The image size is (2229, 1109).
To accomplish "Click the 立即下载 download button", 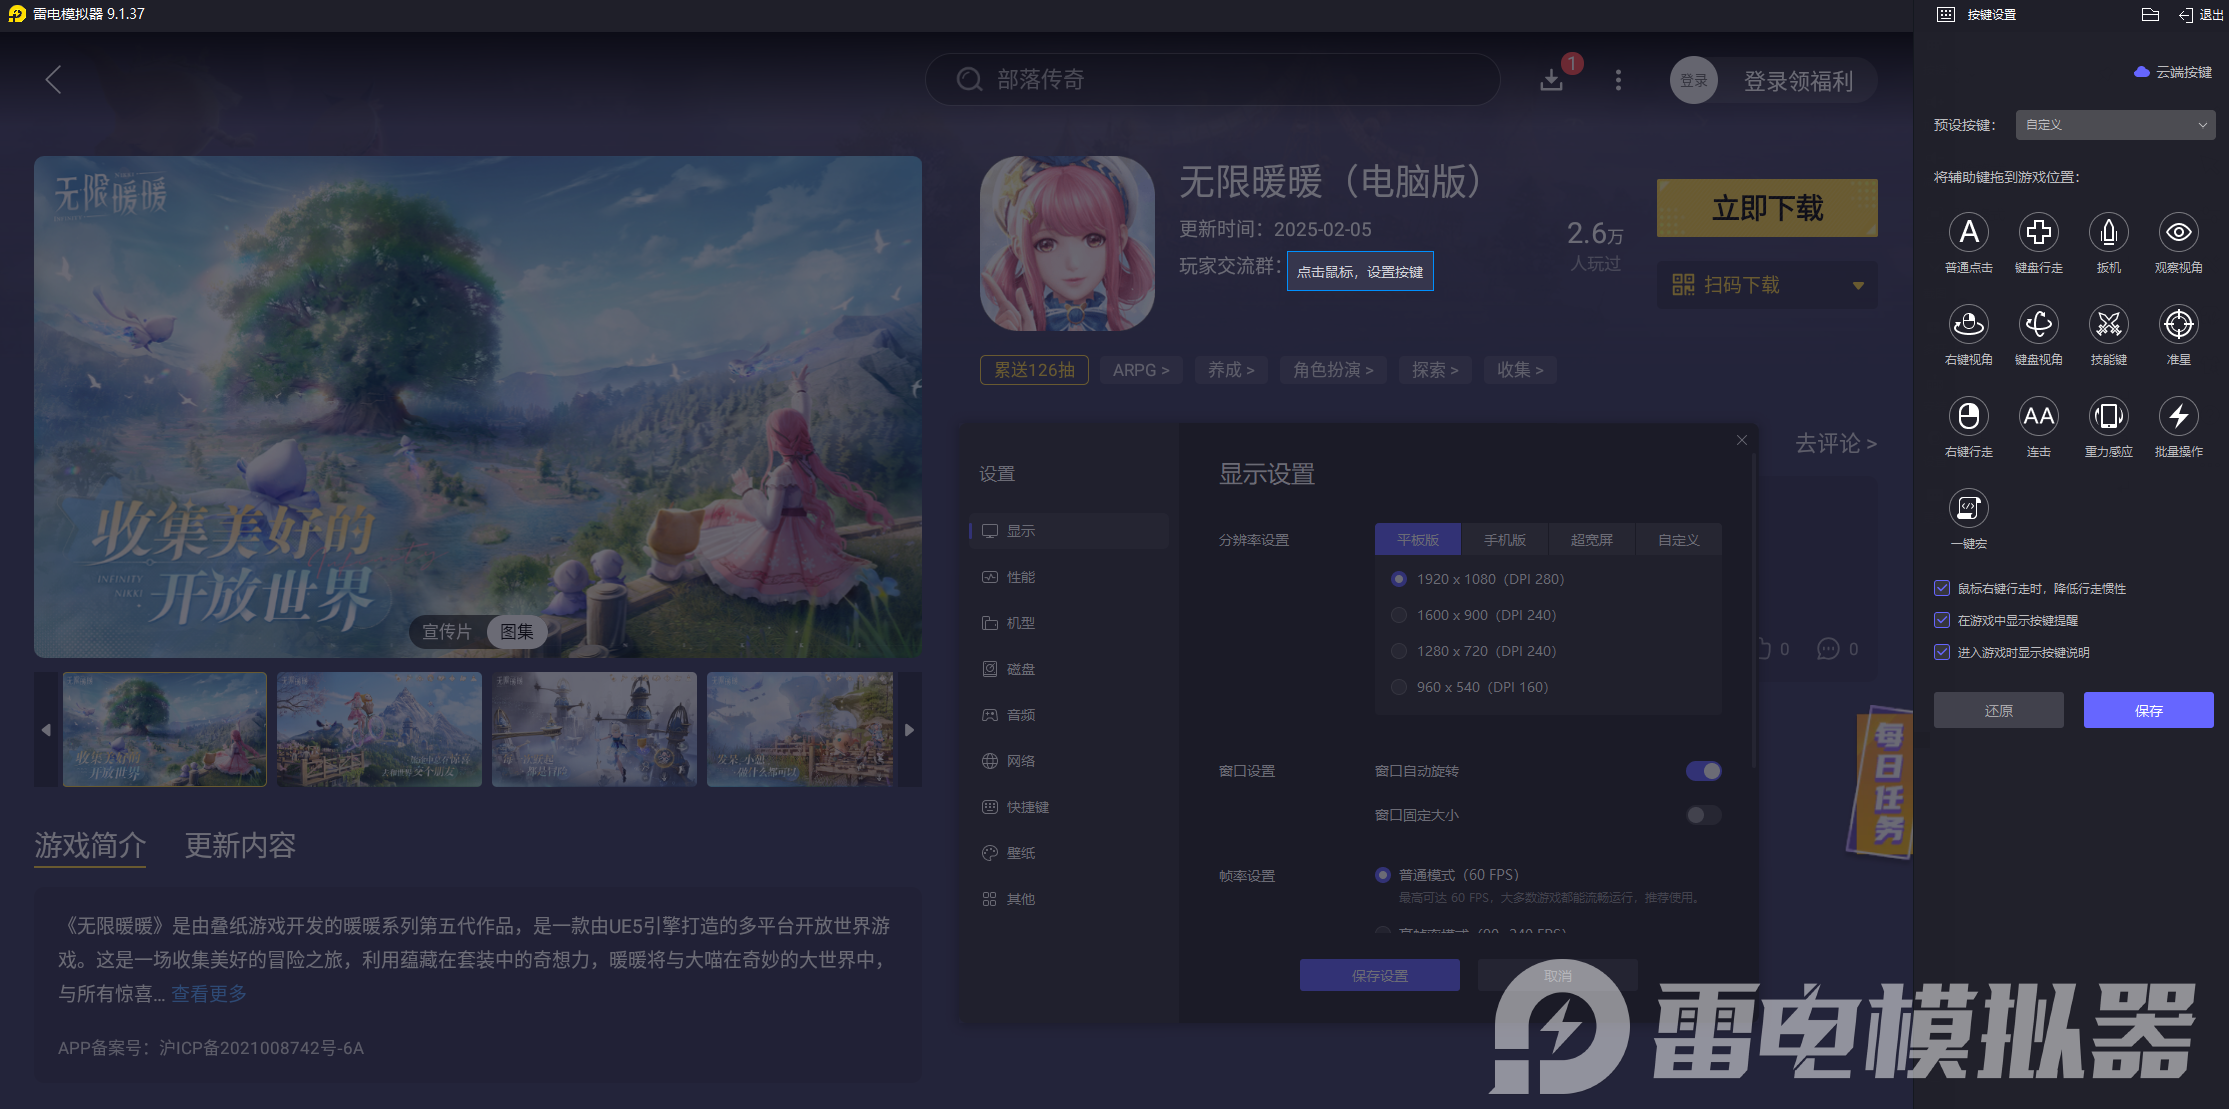I will pyautogui.click(x=1766, y=208).
